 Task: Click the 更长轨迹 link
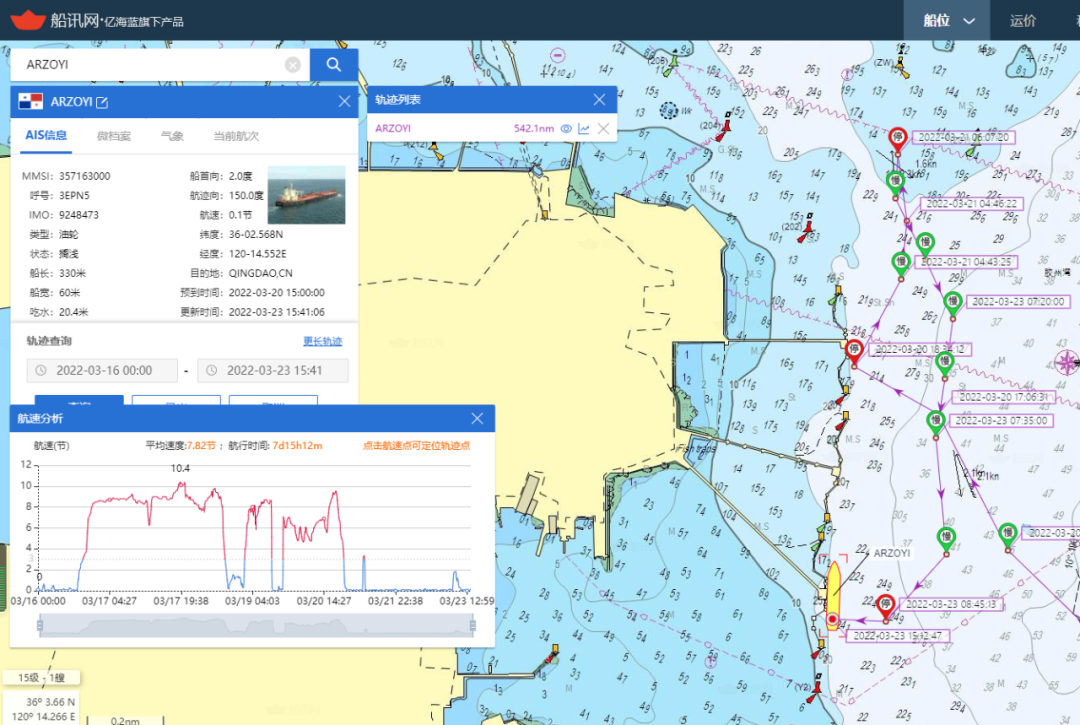coord(322,341)
